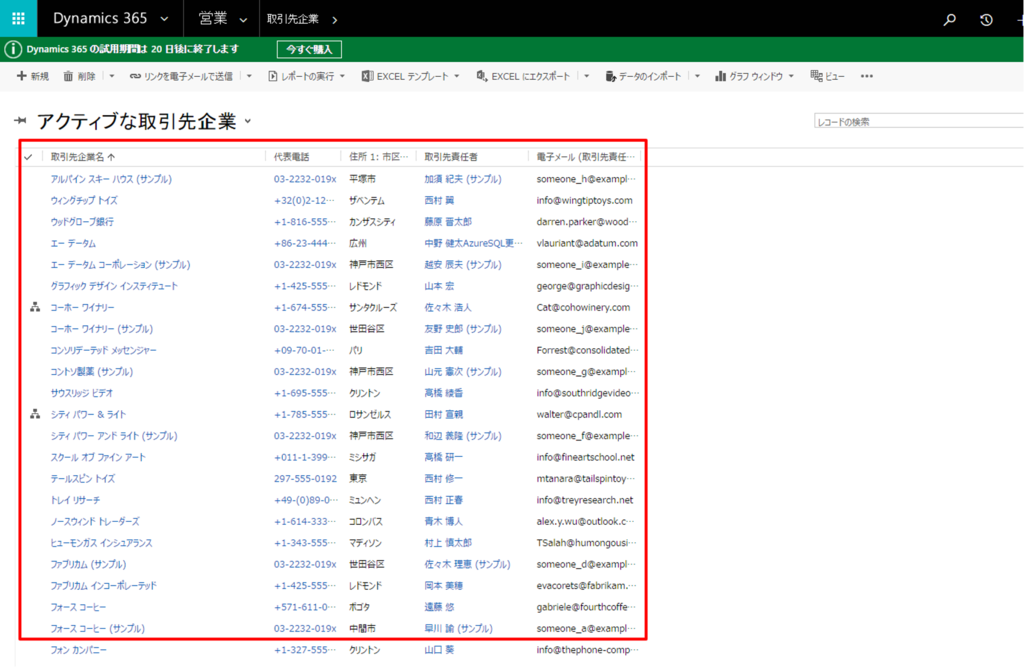The height and width of the screenshot is (667, 1024).
Task: Open account フォン カンパニー
Action: (x=78, y=650)
